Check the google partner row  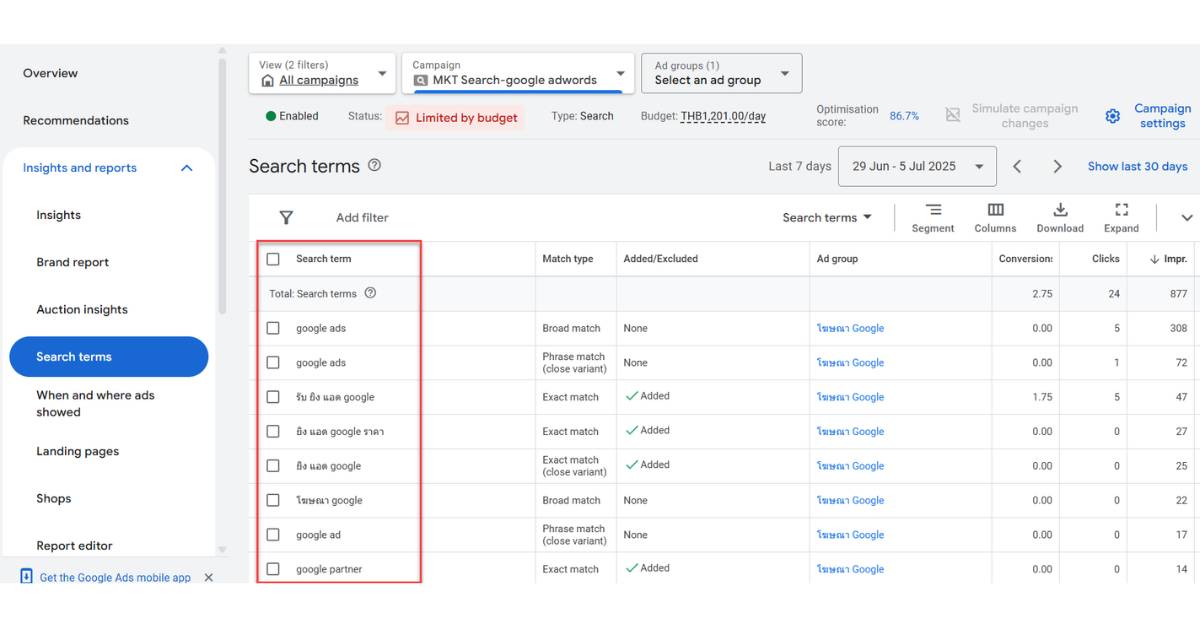point(273,569)
